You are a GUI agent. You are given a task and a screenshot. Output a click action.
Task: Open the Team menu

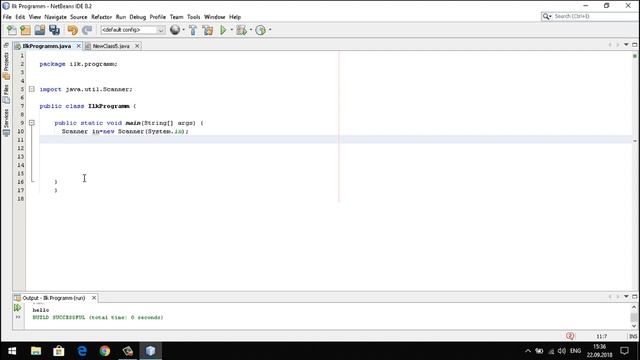point(176,17)
